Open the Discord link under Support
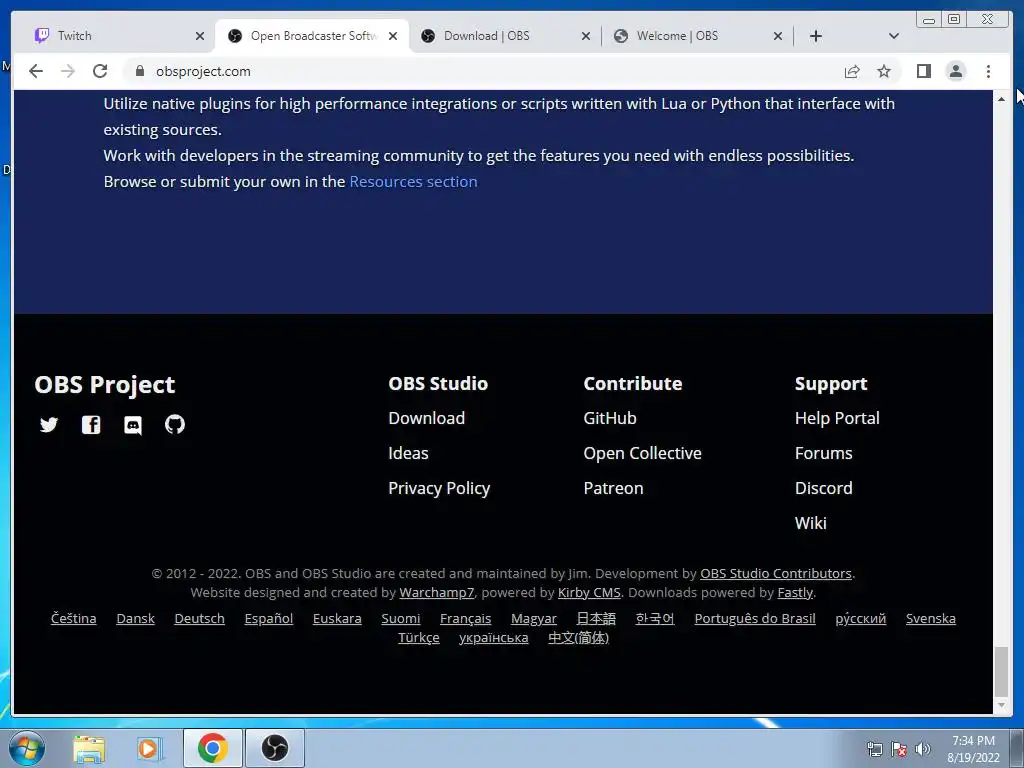This screenshot has width=1024, height=768. 824,488
